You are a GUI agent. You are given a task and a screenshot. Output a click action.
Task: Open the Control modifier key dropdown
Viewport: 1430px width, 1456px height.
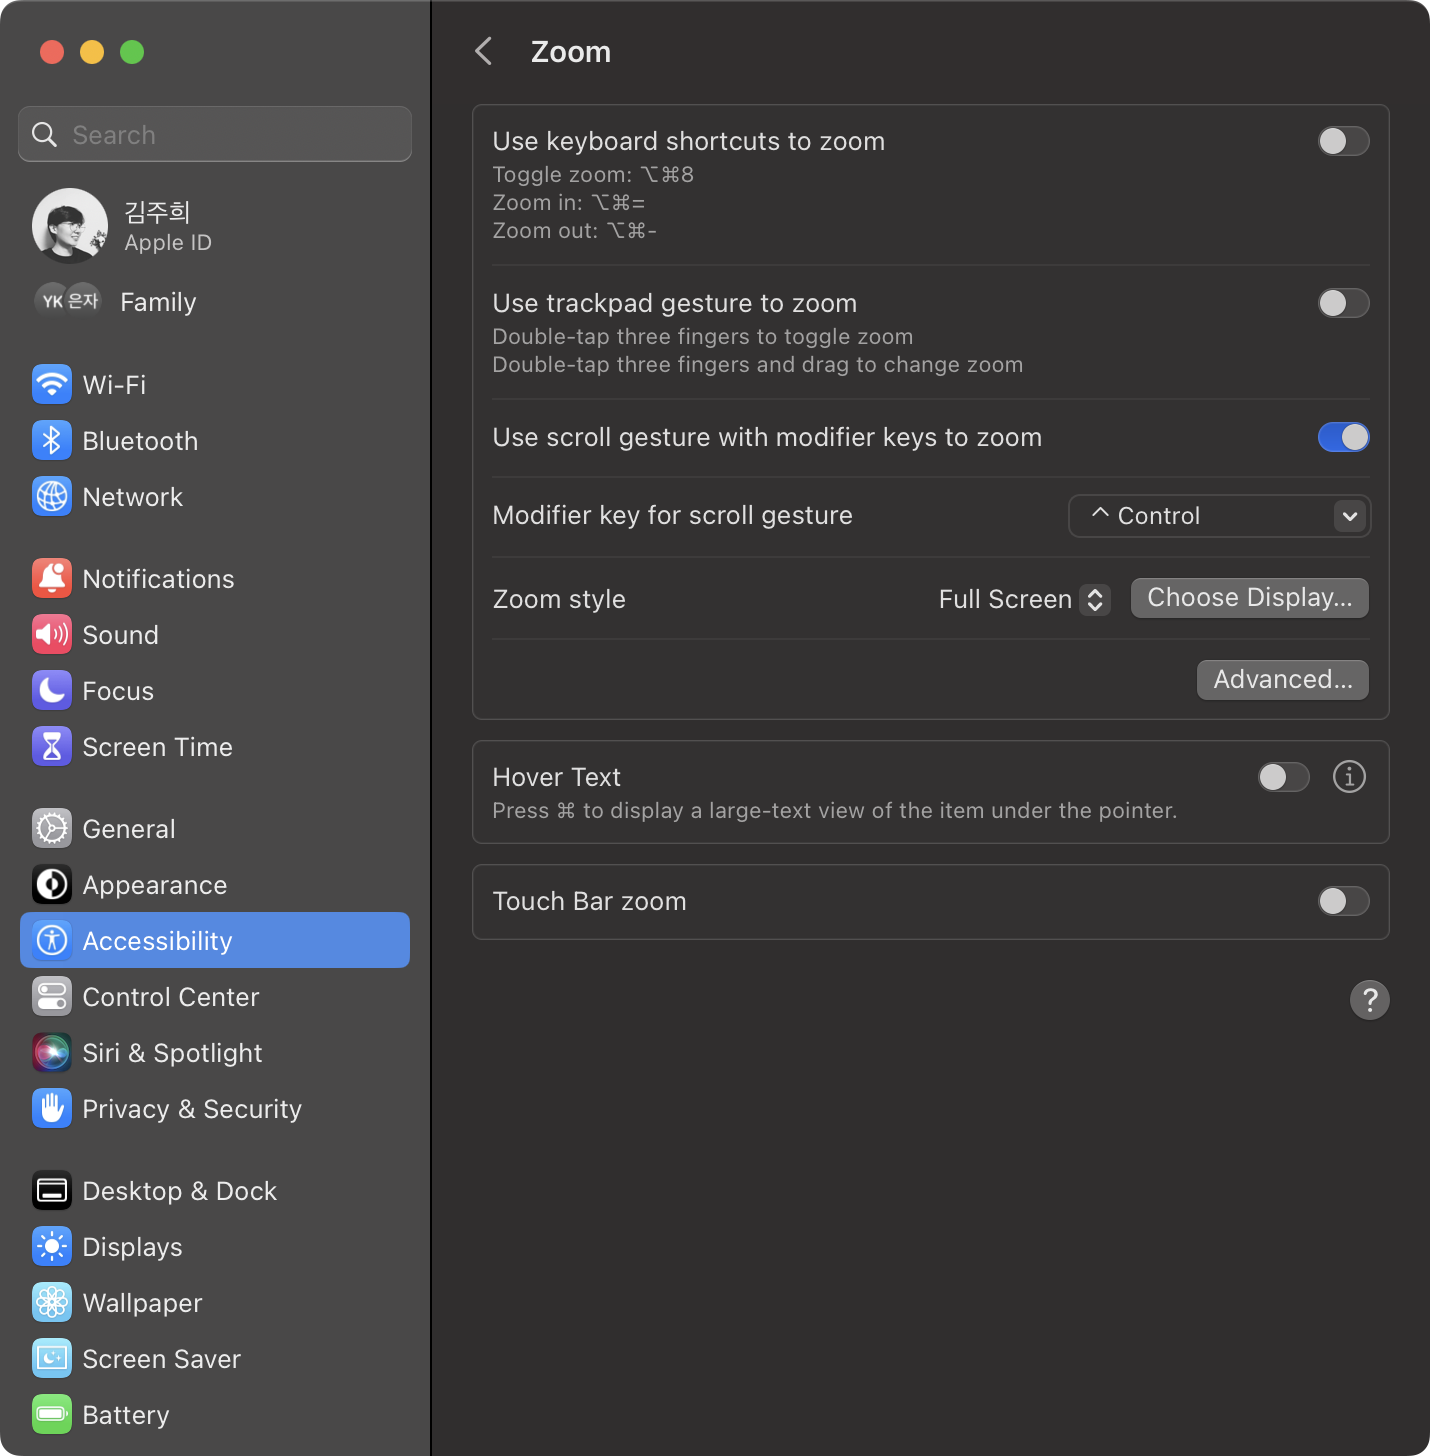pyautogui.click(x=1219, y=516)
